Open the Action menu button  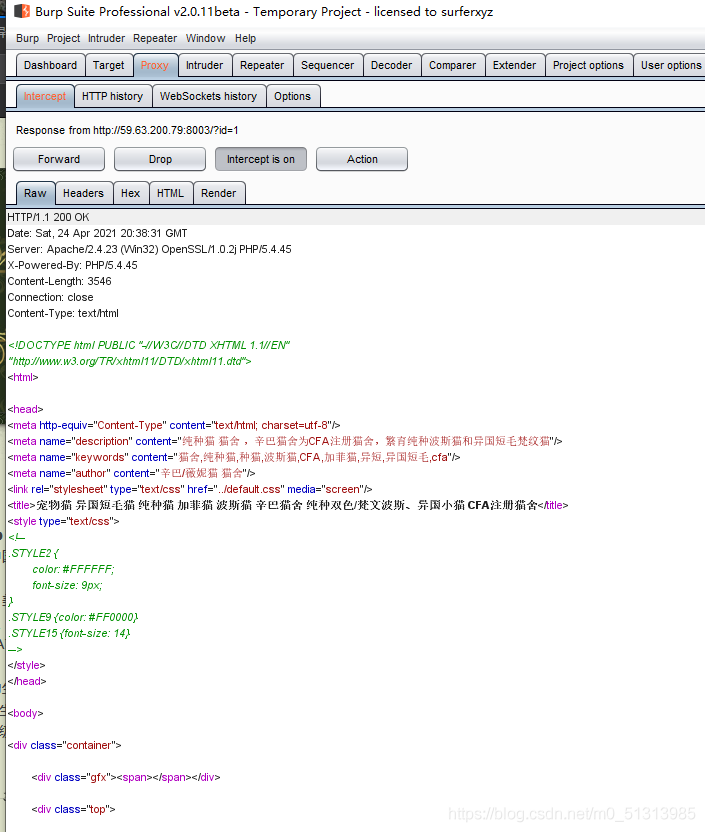[362, 159]
